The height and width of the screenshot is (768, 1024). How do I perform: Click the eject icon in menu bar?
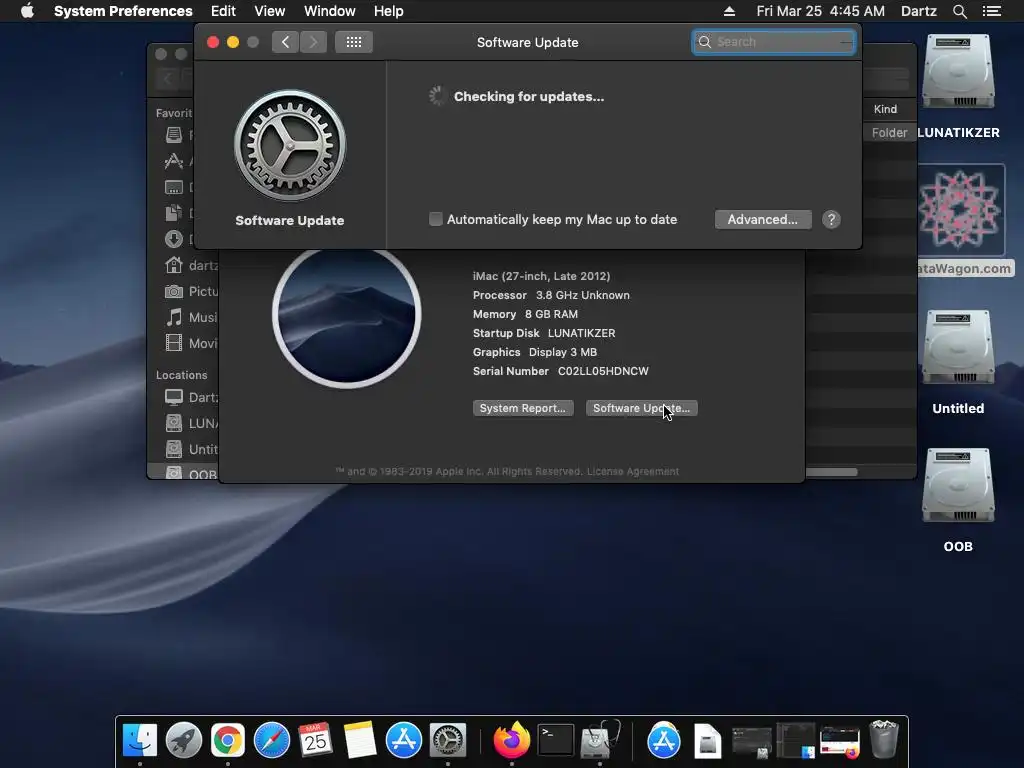pyautogui.click(x=729, y=11)
